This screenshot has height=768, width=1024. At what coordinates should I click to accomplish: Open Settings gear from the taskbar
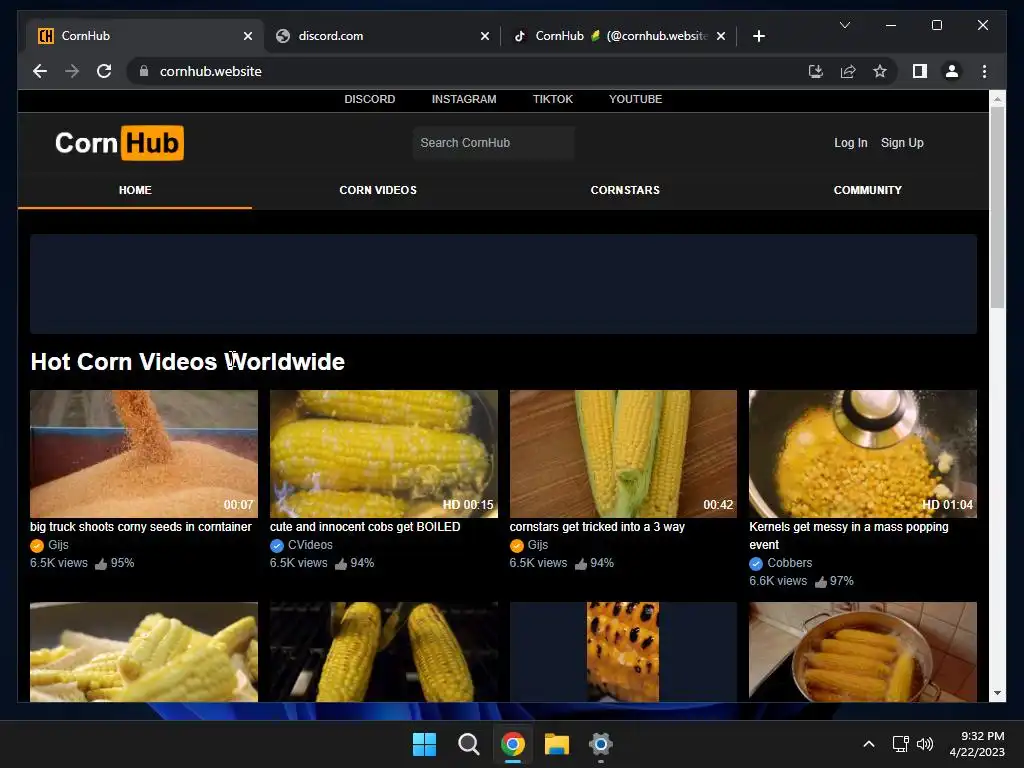pos(601,744)
